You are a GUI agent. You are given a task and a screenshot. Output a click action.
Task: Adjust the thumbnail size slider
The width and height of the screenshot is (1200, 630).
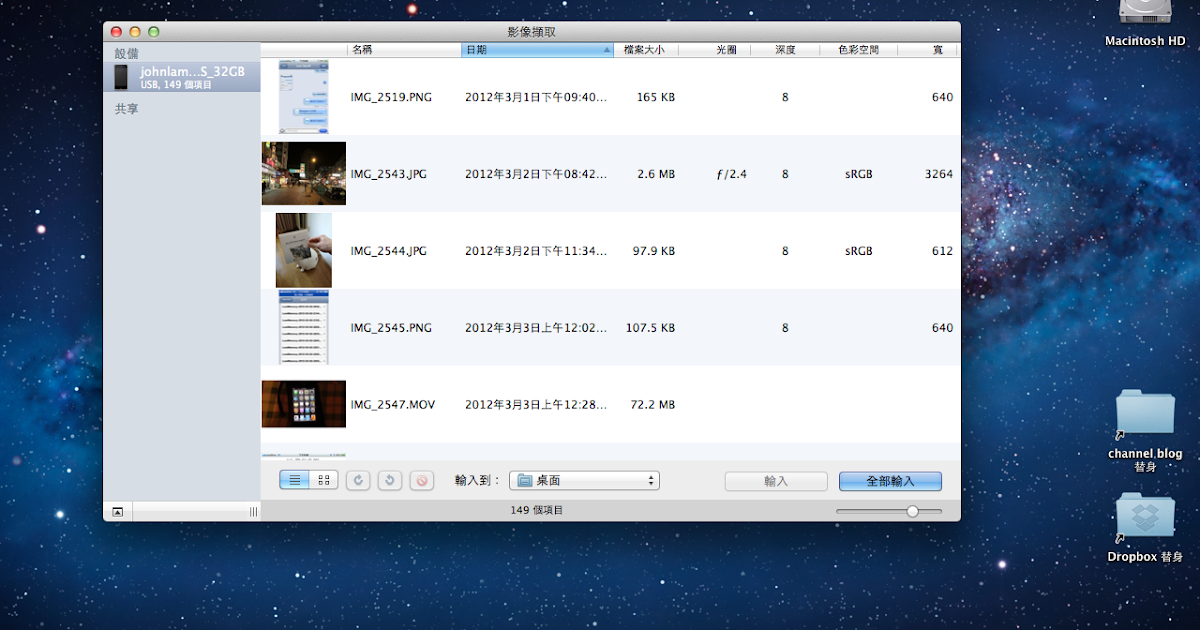coord(911,510)
